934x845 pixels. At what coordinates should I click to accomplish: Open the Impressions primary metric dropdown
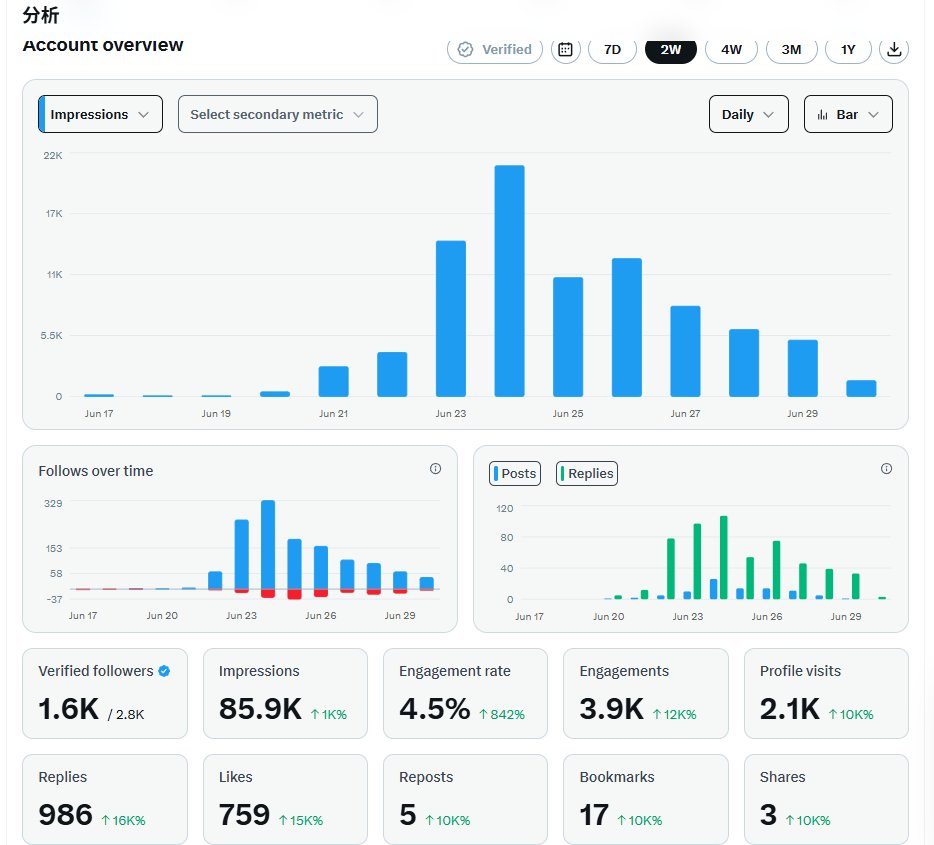pos(100,114)
